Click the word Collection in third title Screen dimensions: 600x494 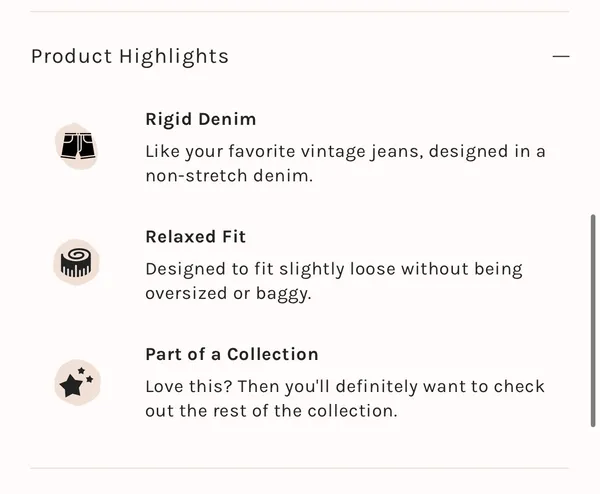pos(272,354)
